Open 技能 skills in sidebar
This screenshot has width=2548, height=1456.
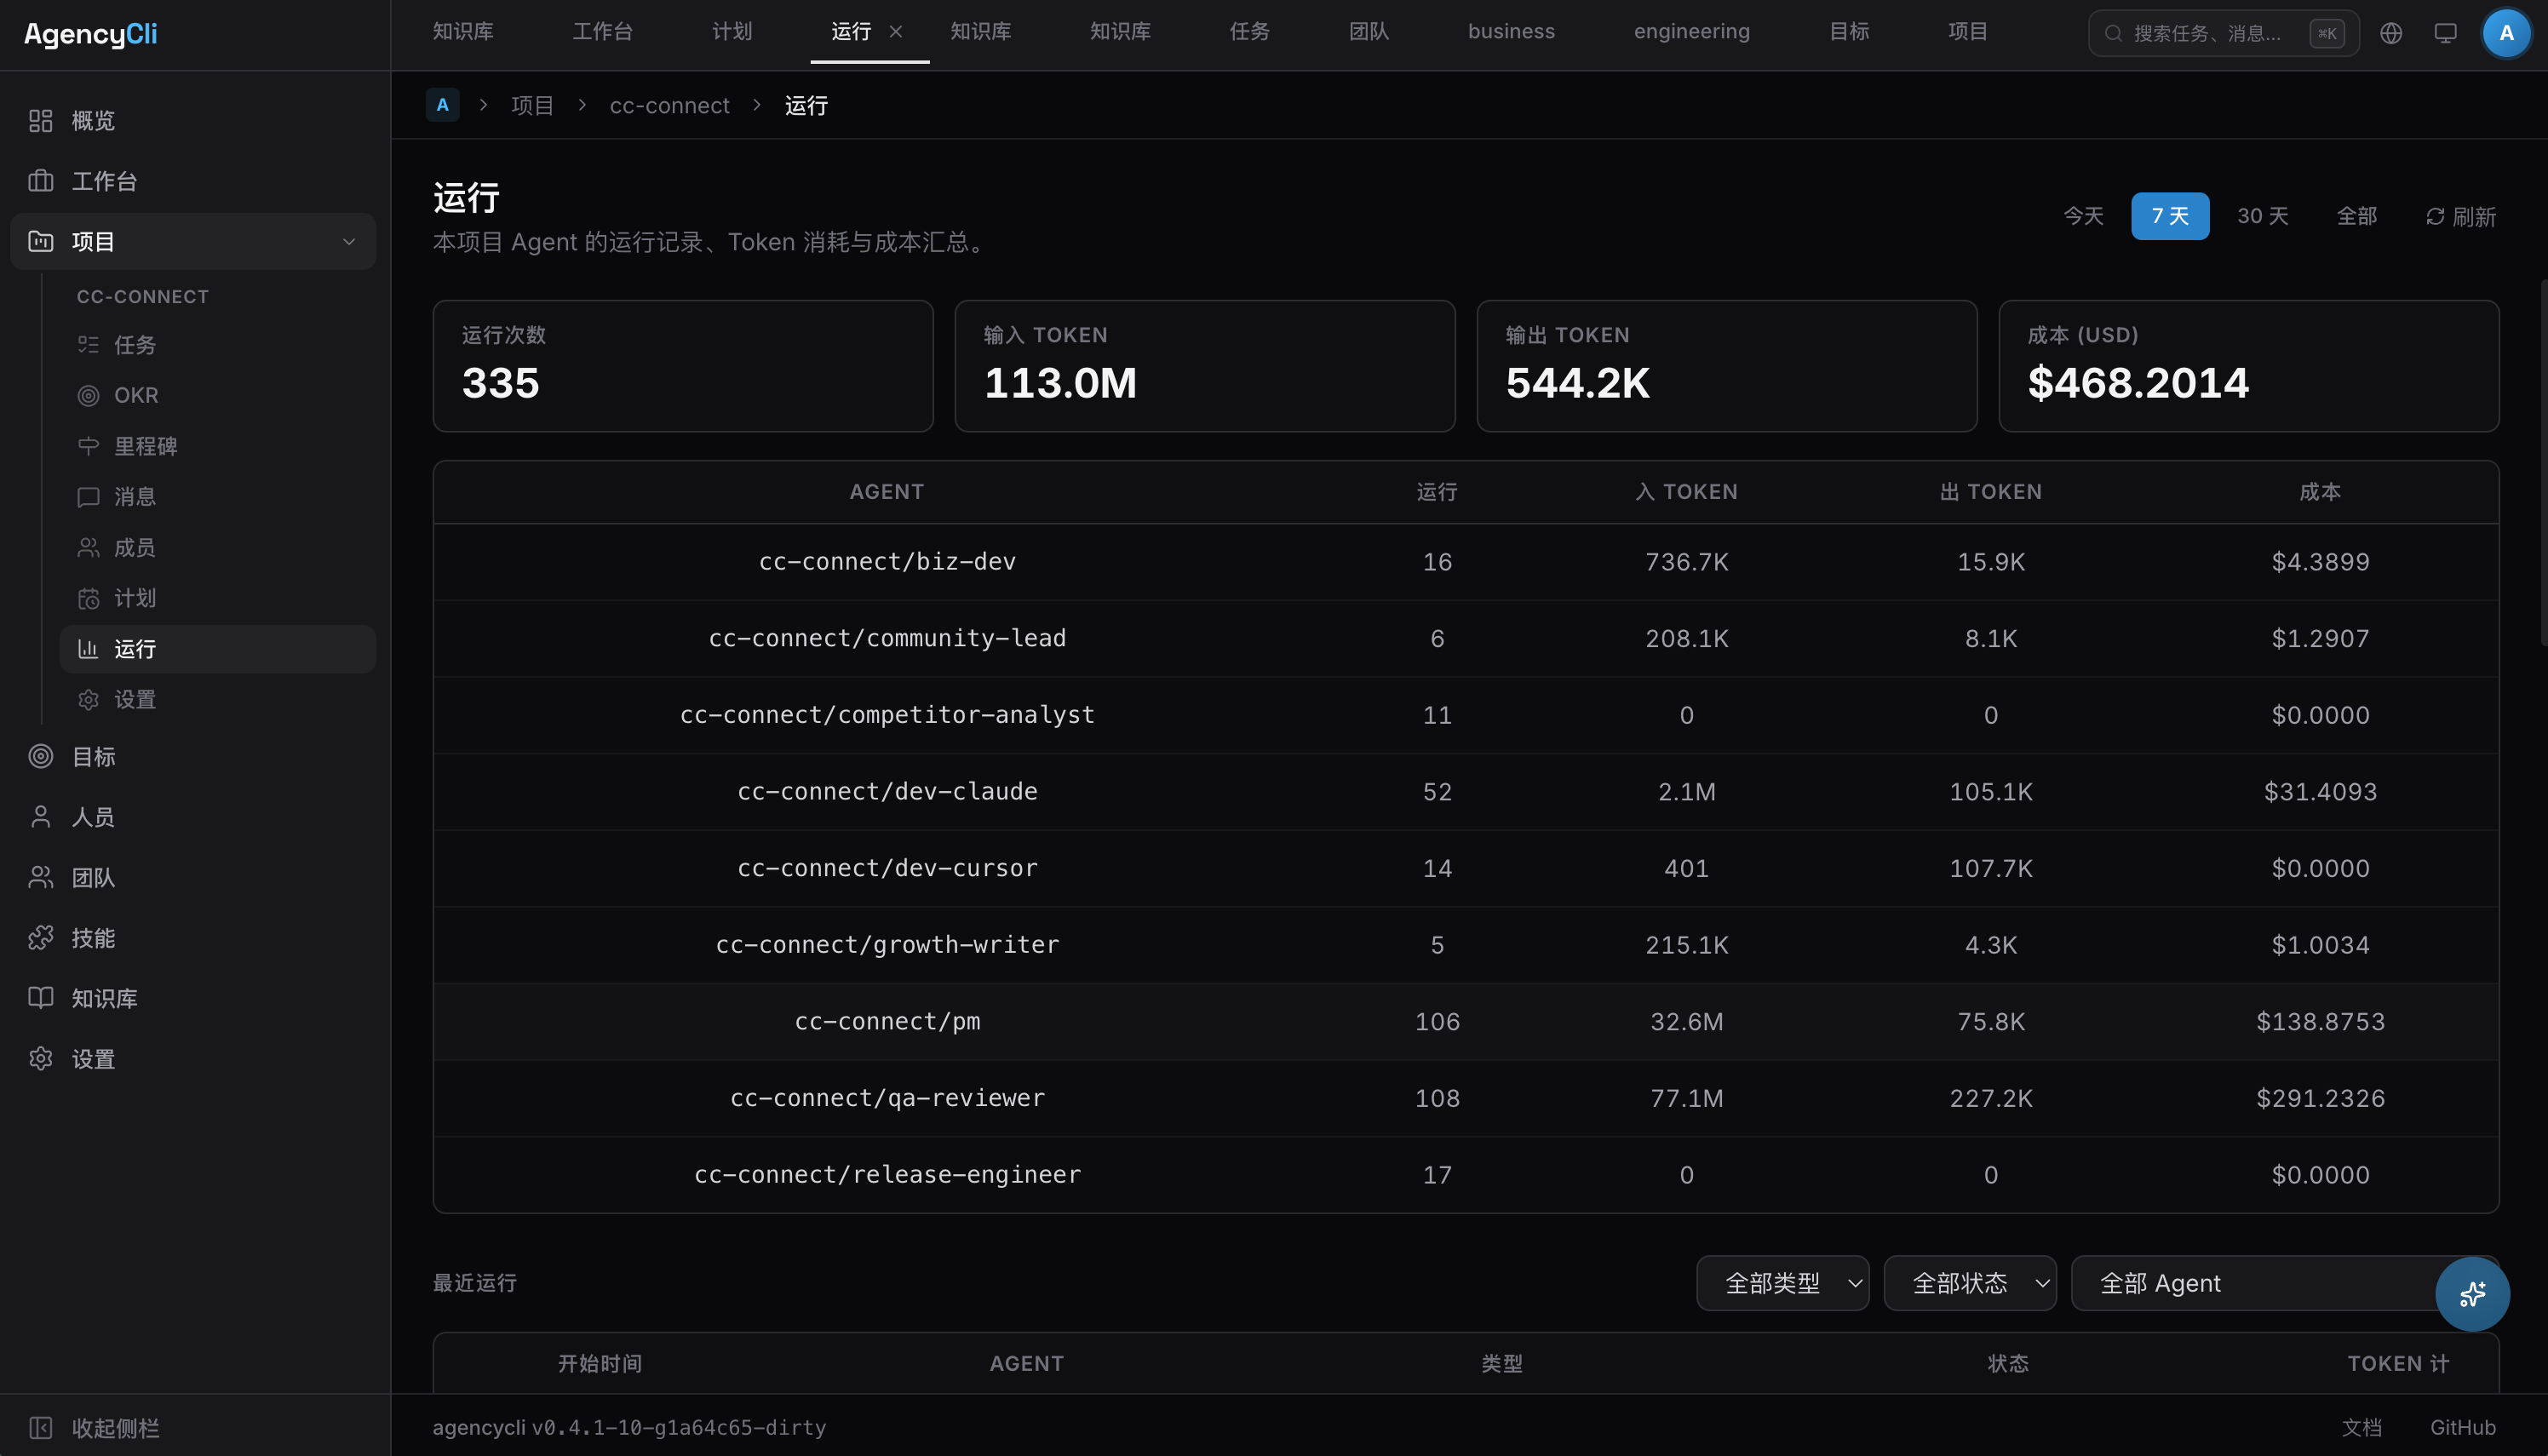click(93, 938)
